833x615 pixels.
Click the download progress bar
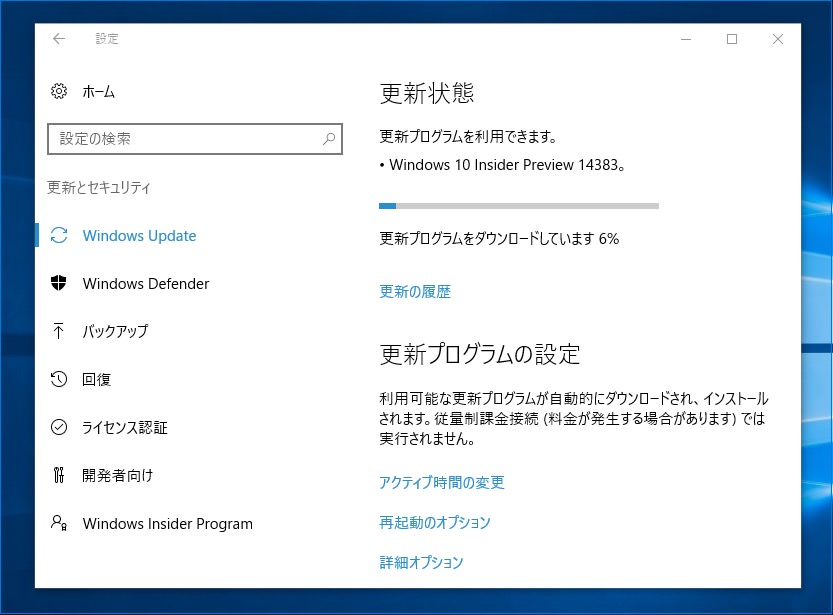[x=518, y=206]
